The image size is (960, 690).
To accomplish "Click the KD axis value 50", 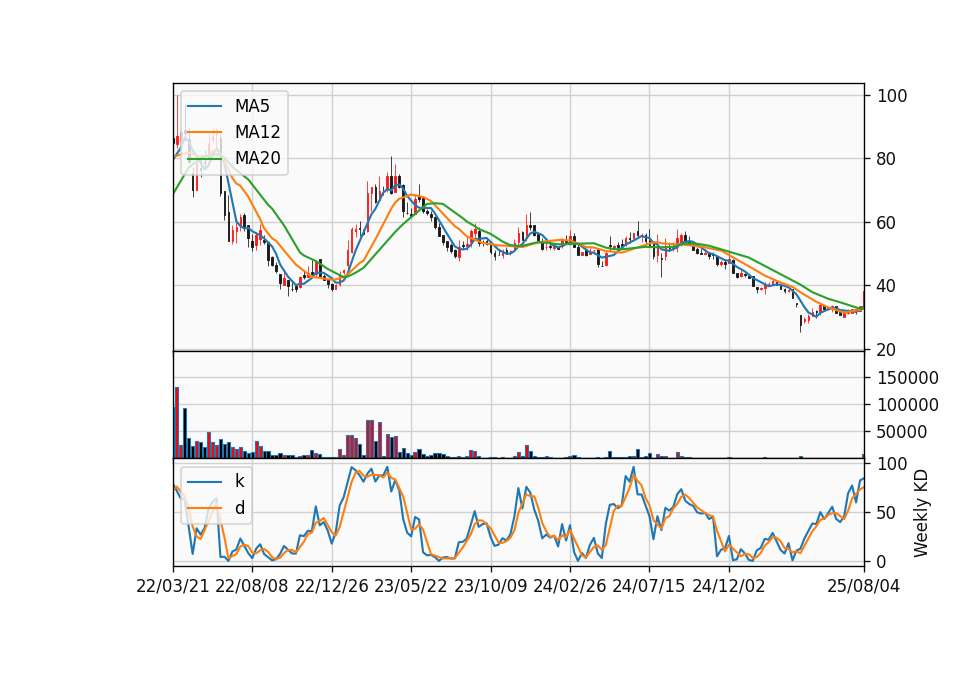I will [887, 513].
